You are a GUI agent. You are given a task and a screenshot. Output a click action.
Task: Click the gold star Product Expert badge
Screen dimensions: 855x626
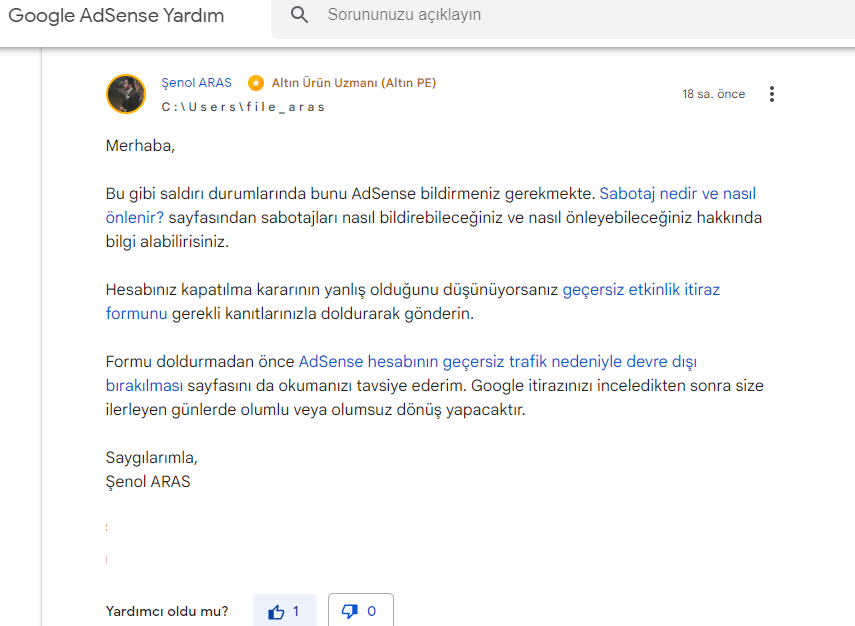pos(256,83)
